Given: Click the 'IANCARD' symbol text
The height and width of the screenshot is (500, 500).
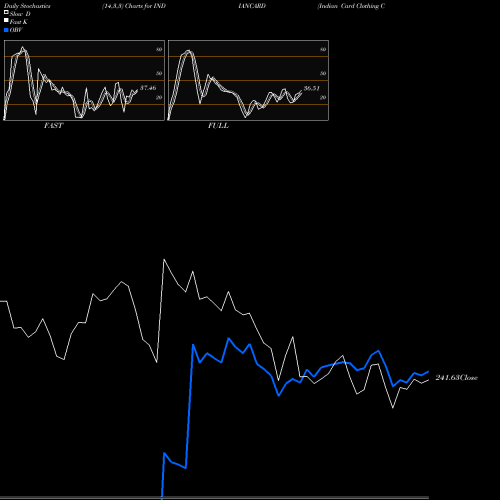Looking at the screenshot, I should 252,6.
